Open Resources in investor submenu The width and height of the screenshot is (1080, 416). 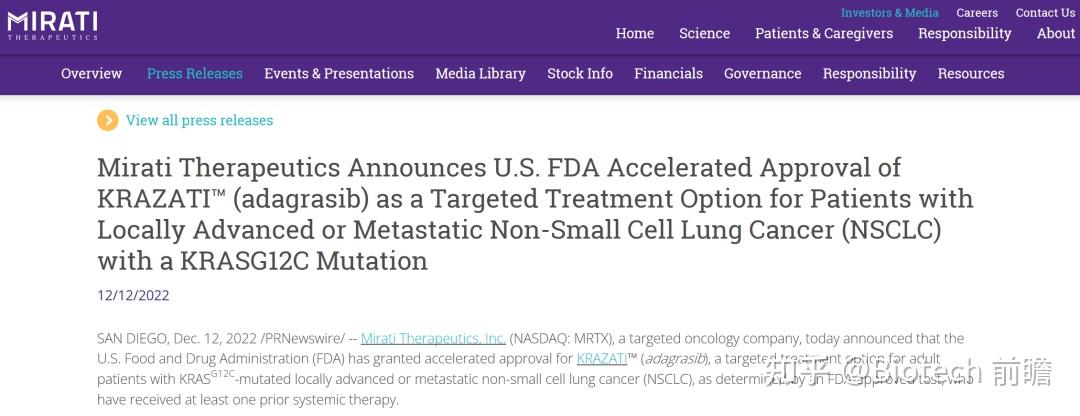[x=970, y=74]
